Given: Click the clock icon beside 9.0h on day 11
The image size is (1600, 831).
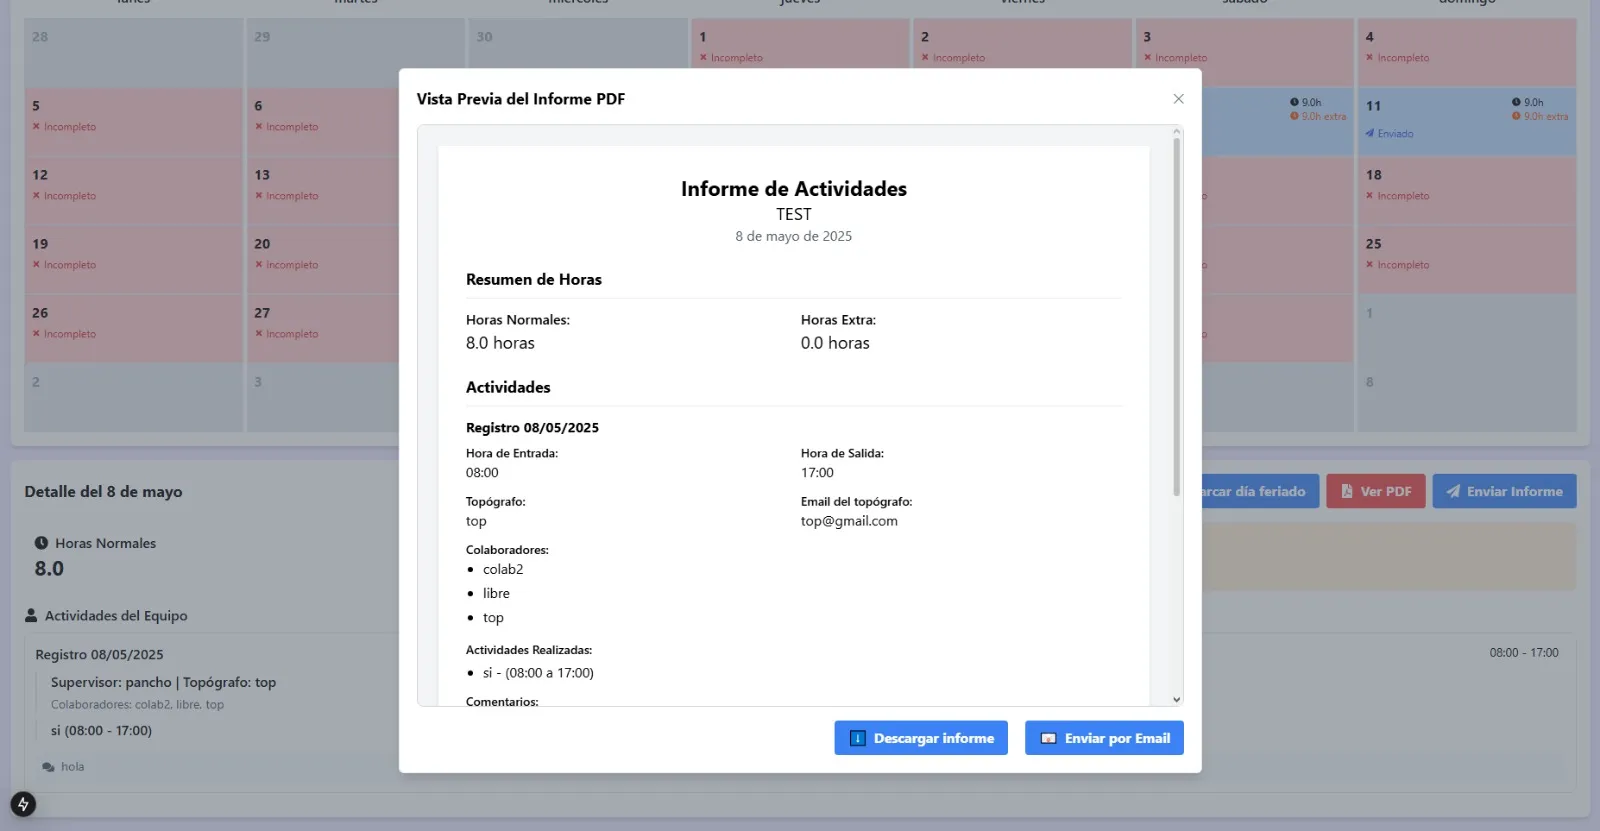Looking at the screenshot, I should pos(1516,102).
